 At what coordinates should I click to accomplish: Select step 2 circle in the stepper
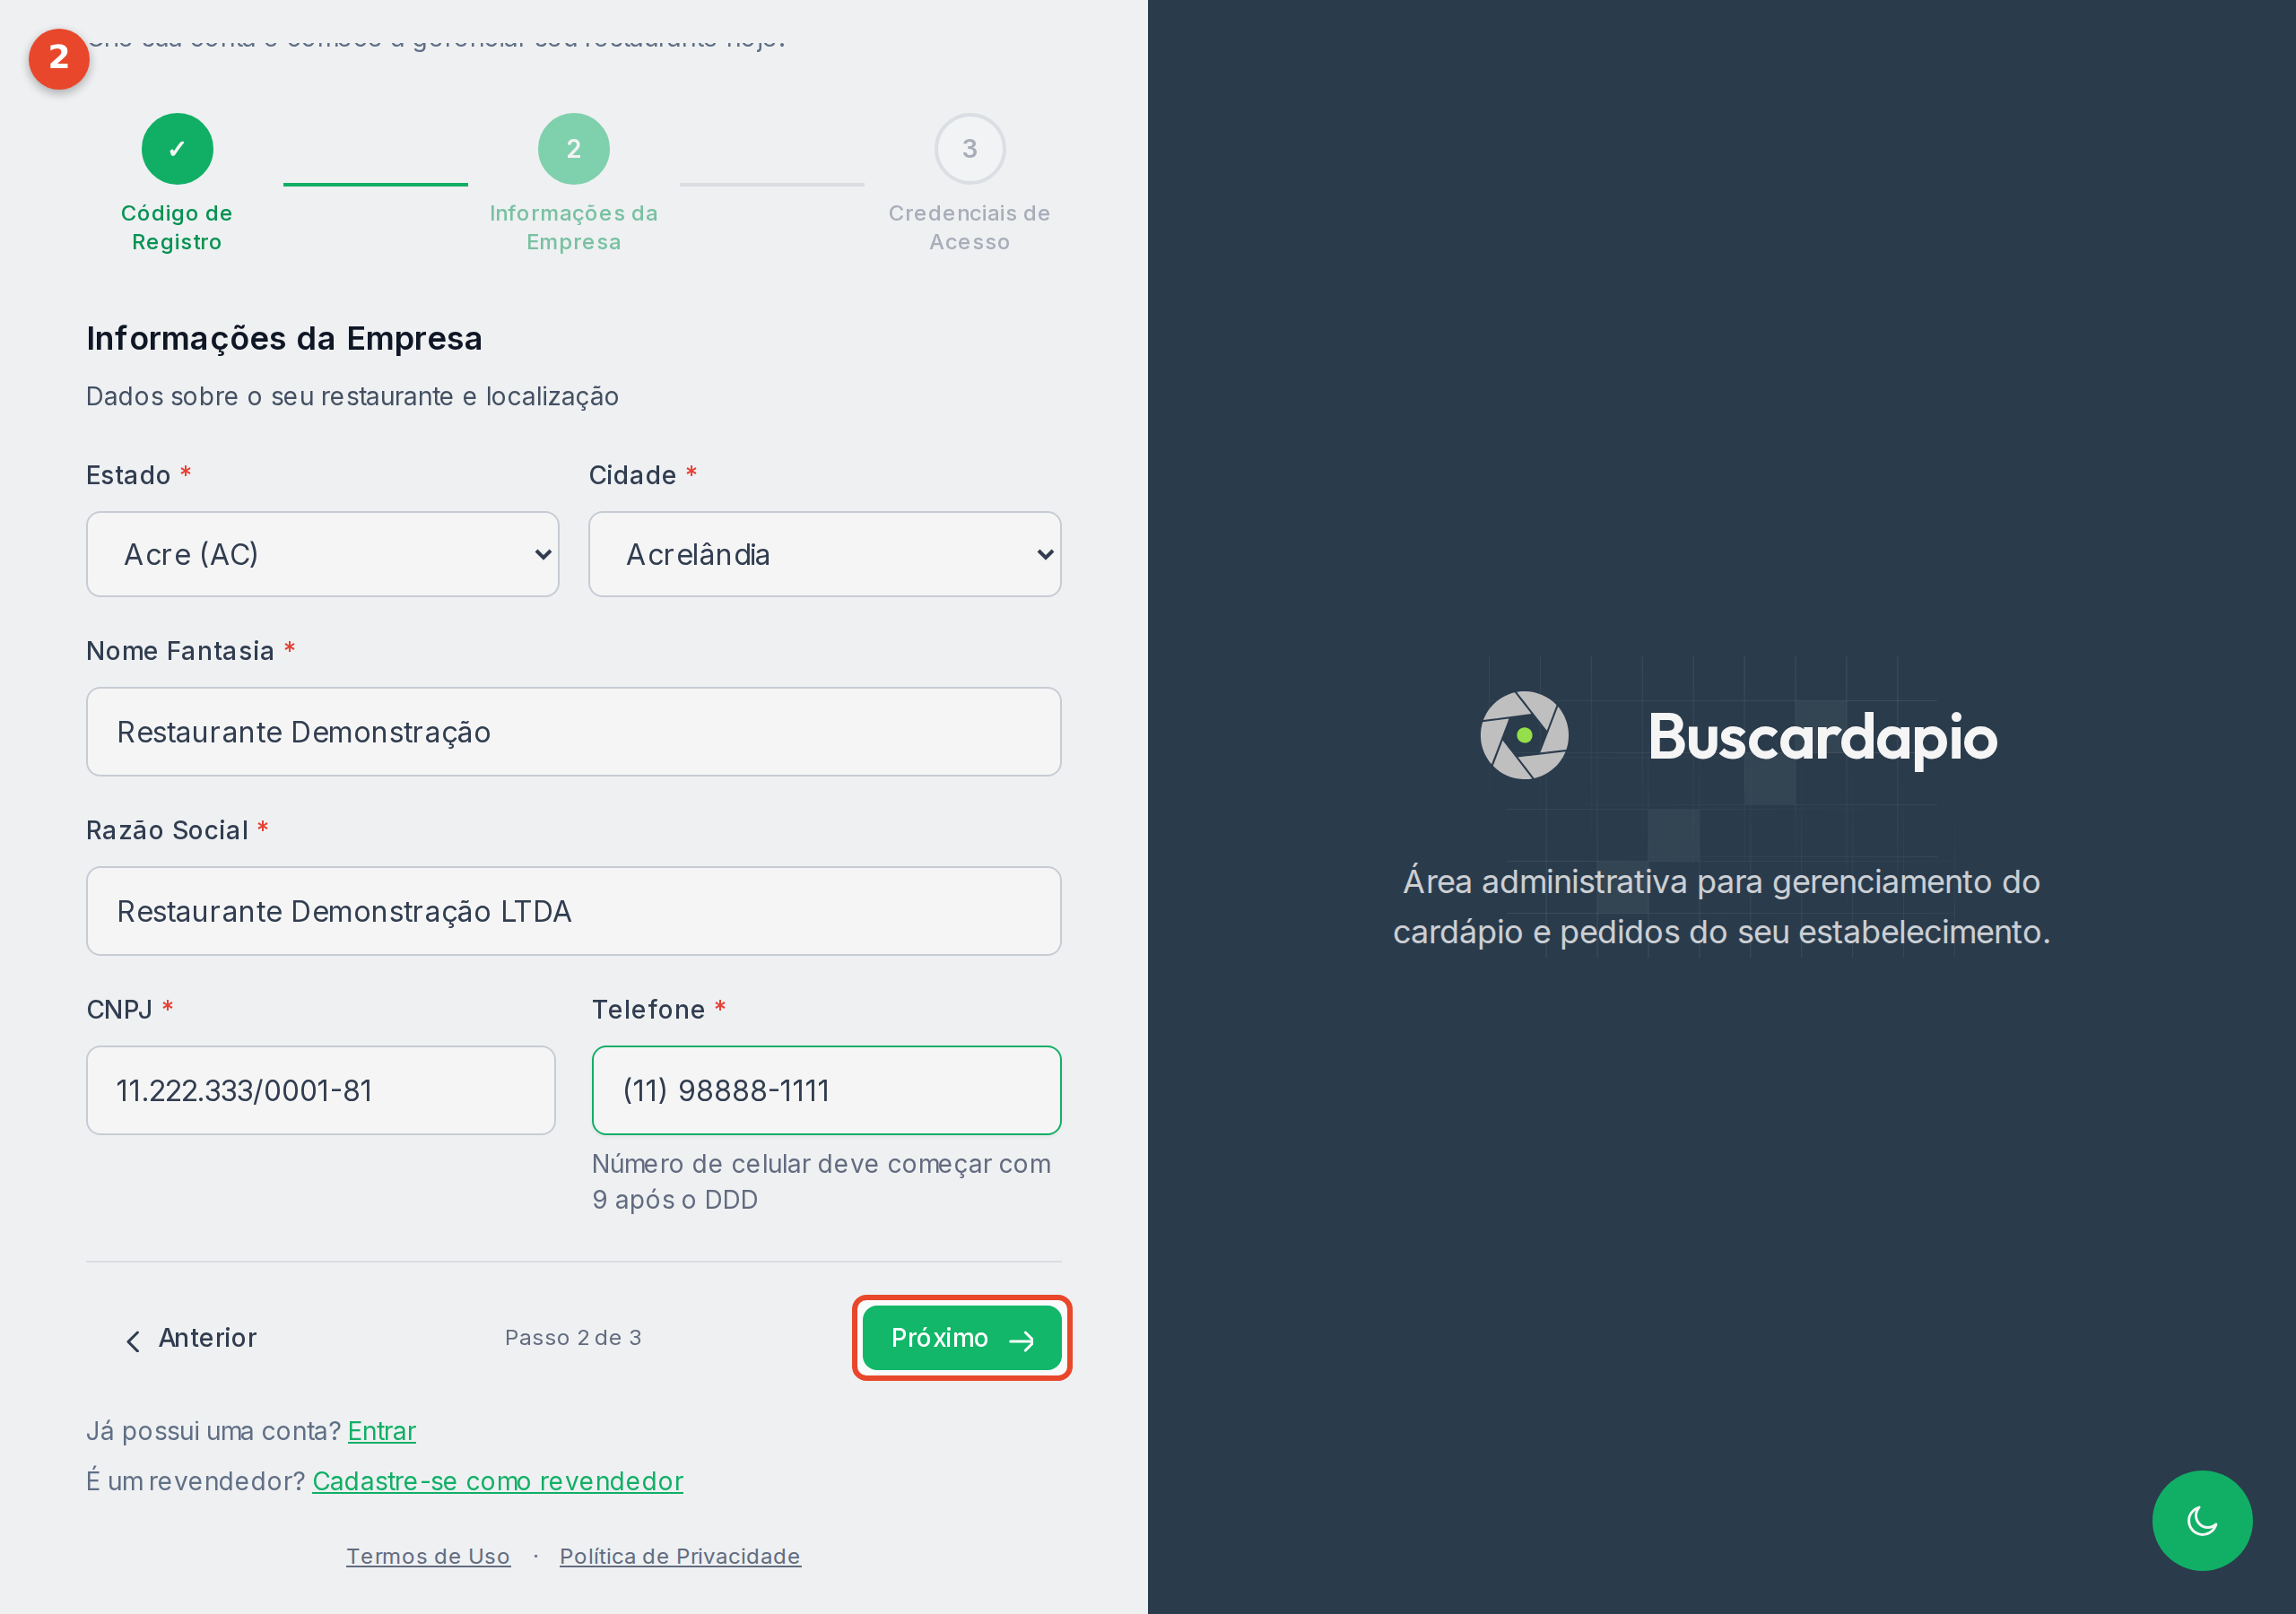pyautogui.click(x=574, y=149)
